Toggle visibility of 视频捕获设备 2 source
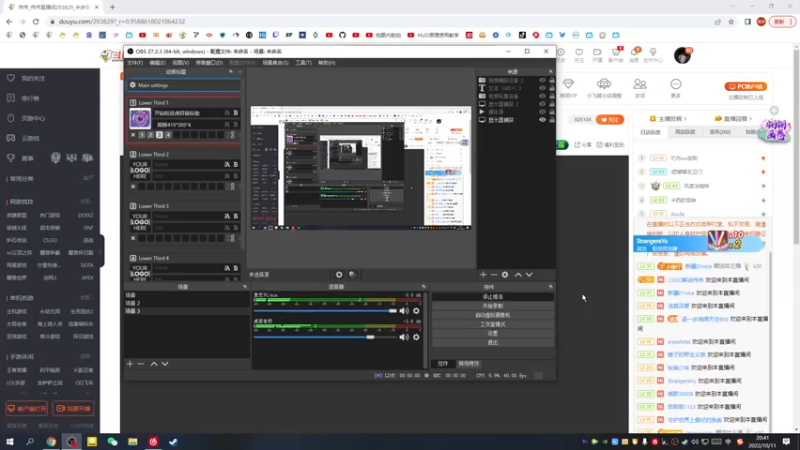The width and height of the screenshot is (800, 450). click(x=542, y=81)
